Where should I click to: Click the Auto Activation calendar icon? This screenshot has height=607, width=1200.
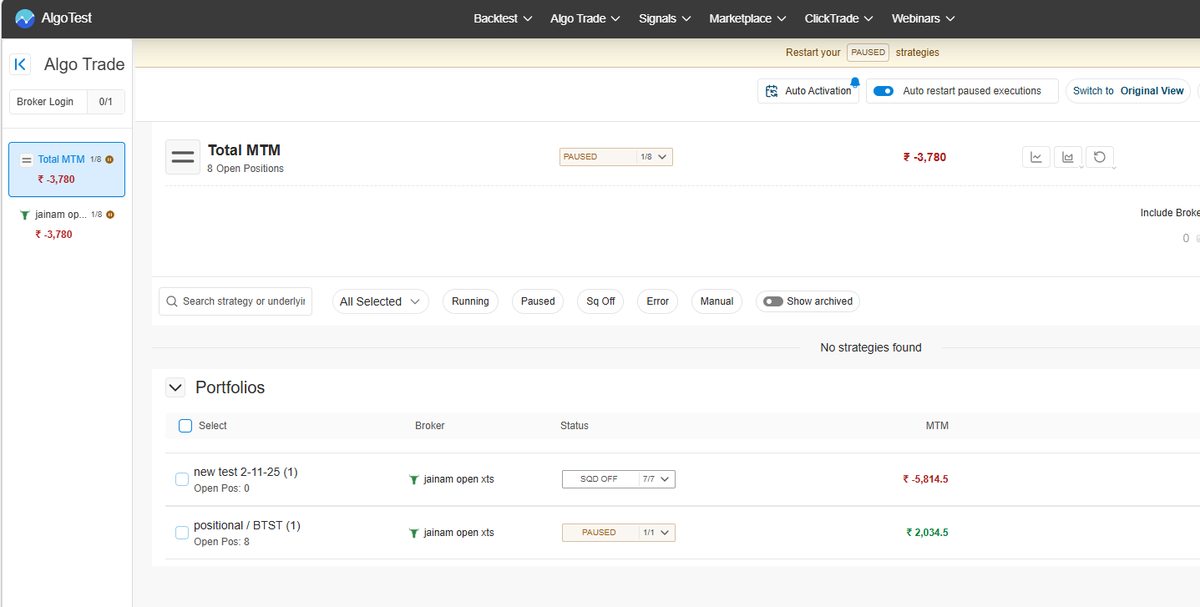click(x=771, y=91)
